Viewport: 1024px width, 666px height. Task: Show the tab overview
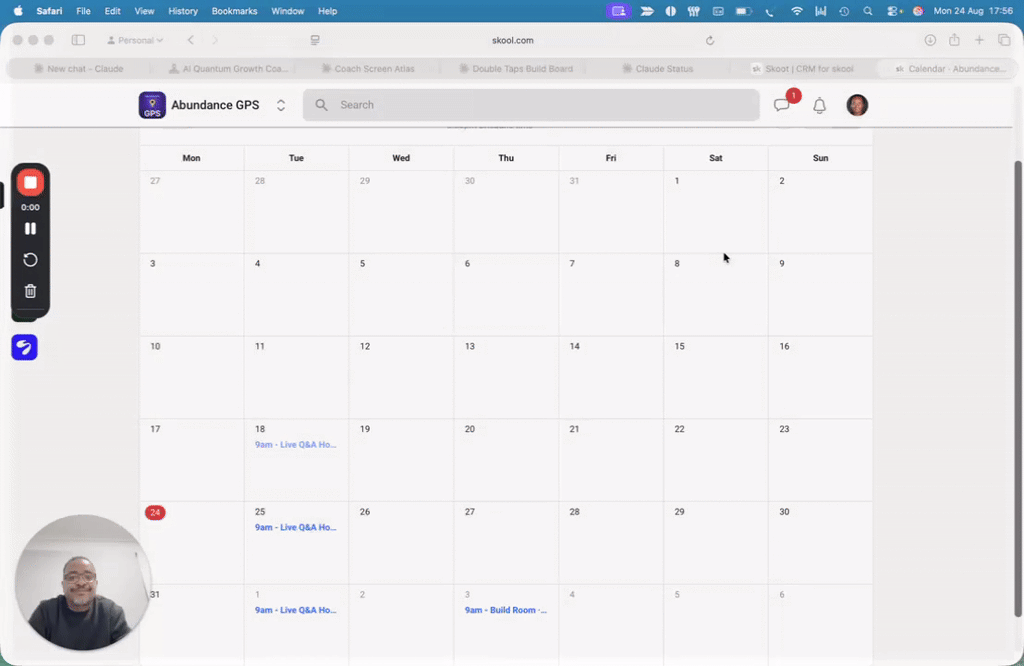[x=1004, y=40]
